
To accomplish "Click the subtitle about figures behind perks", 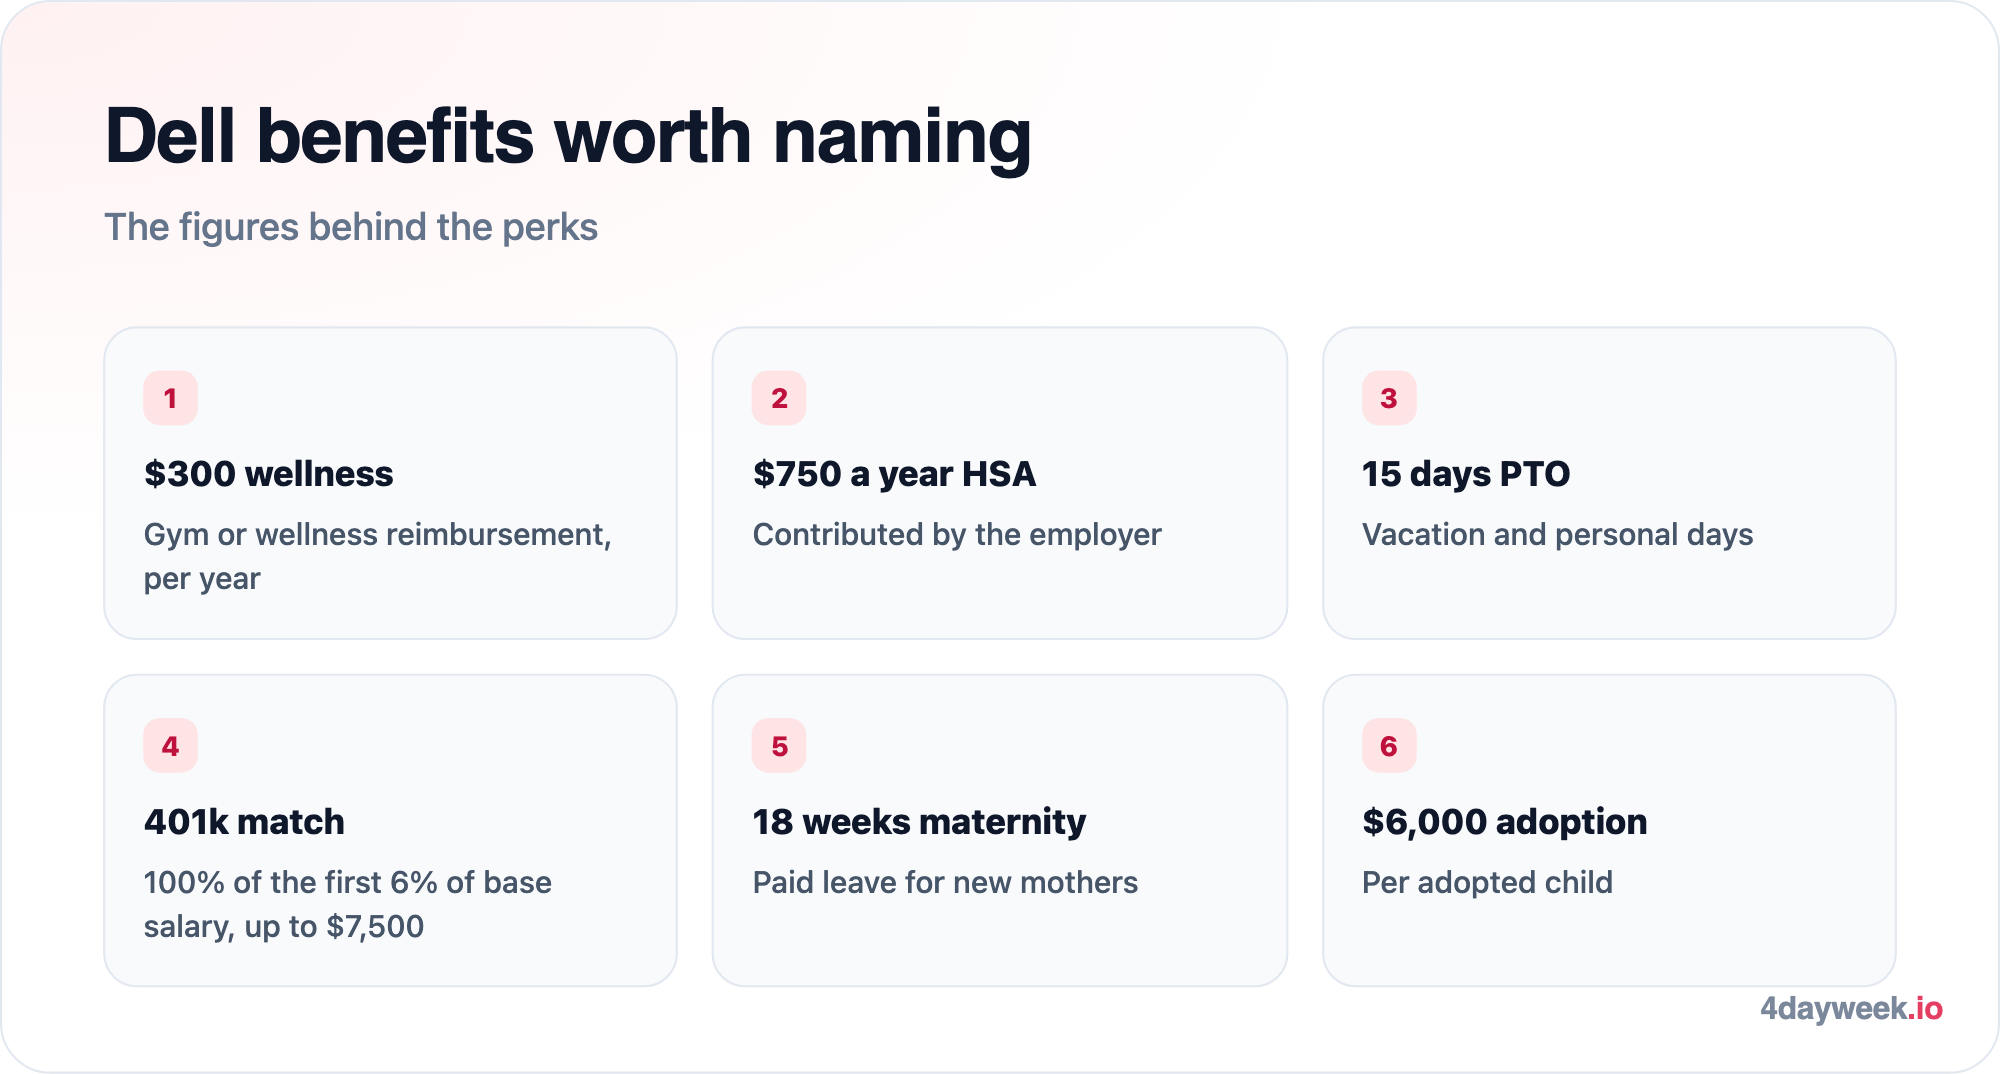I will point(351,228).
